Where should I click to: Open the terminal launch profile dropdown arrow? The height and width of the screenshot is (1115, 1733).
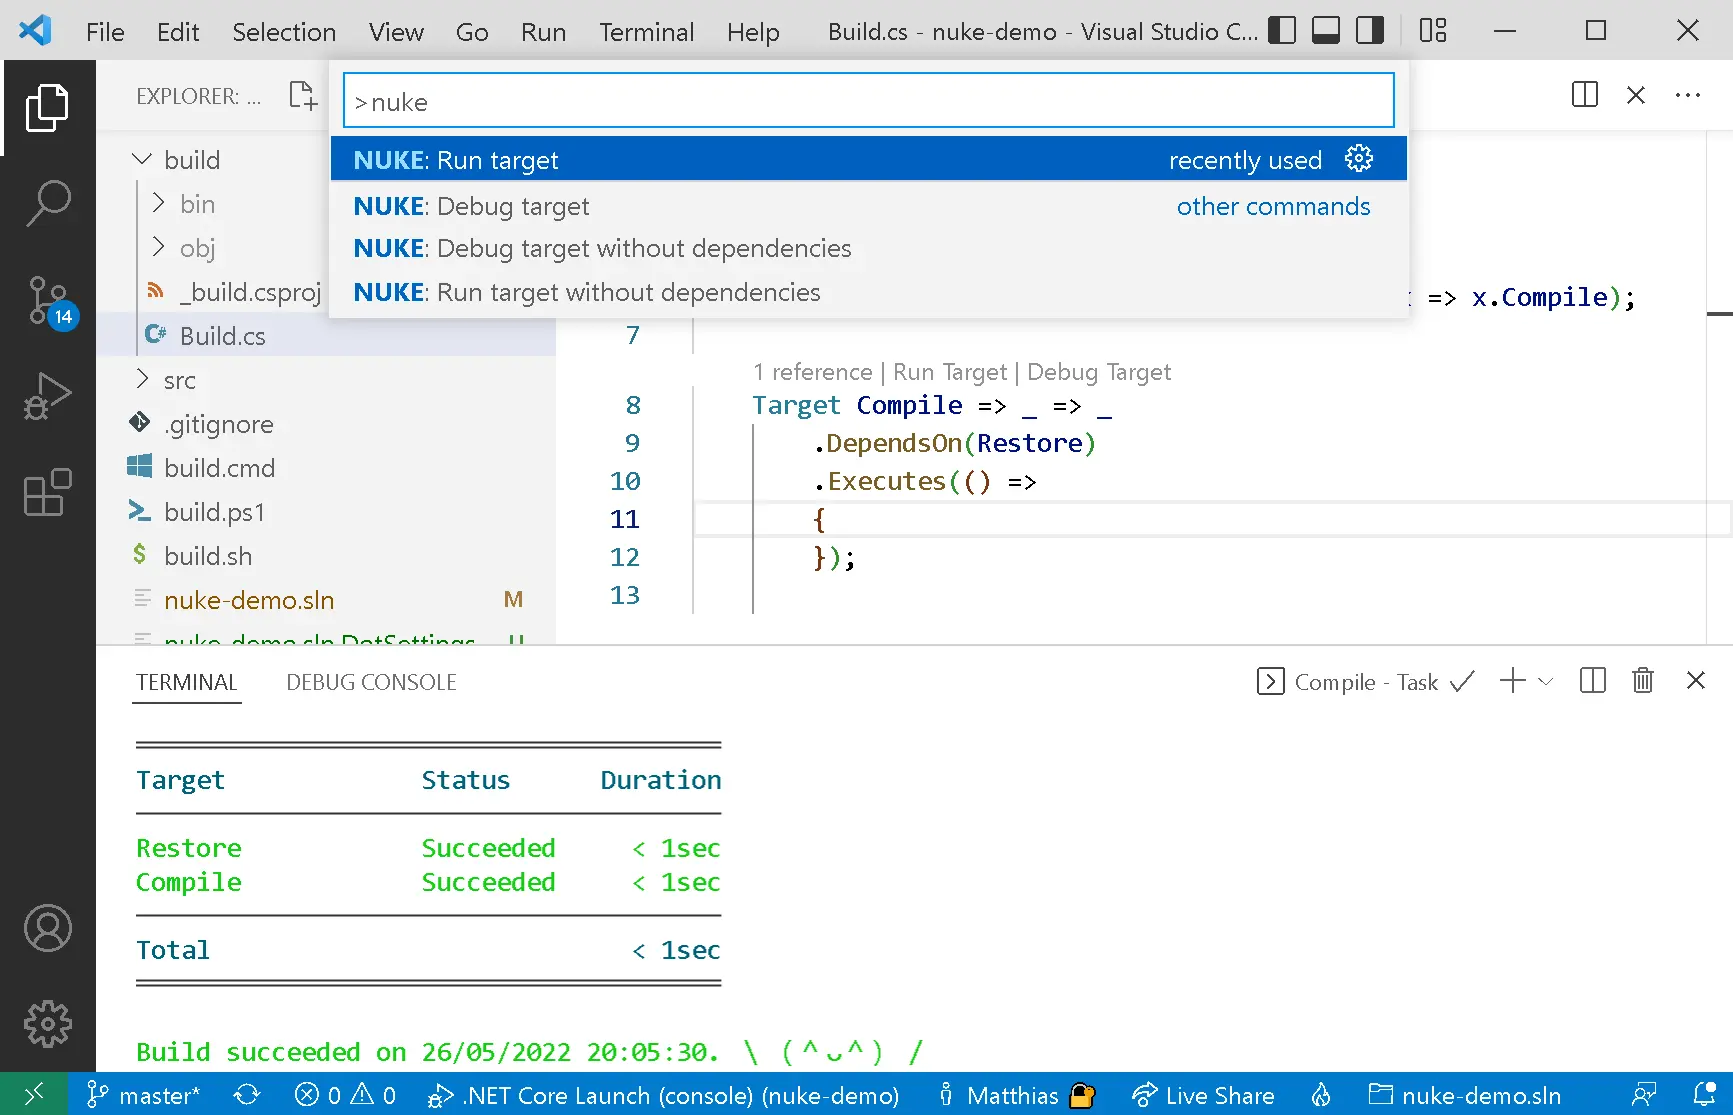point(1546,681)
